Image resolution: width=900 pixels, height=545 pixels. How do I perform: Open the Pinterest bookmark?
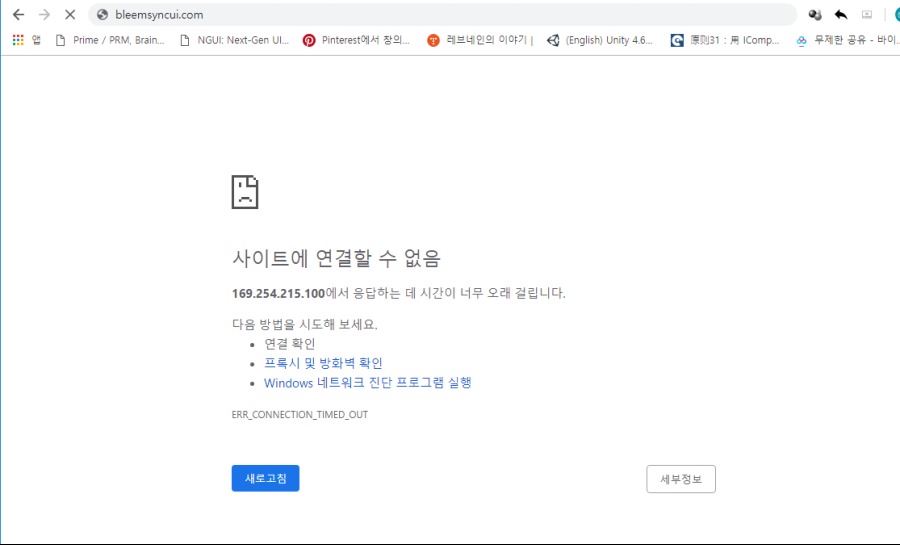click(x=356, y=40)
